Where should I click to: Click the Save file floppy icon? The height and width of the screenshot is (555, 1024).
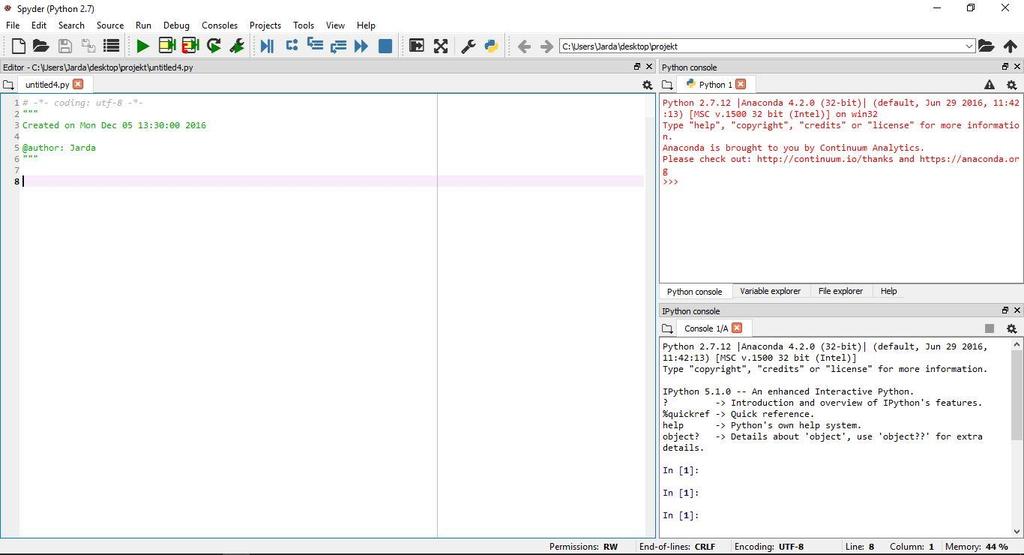[65, 46]
